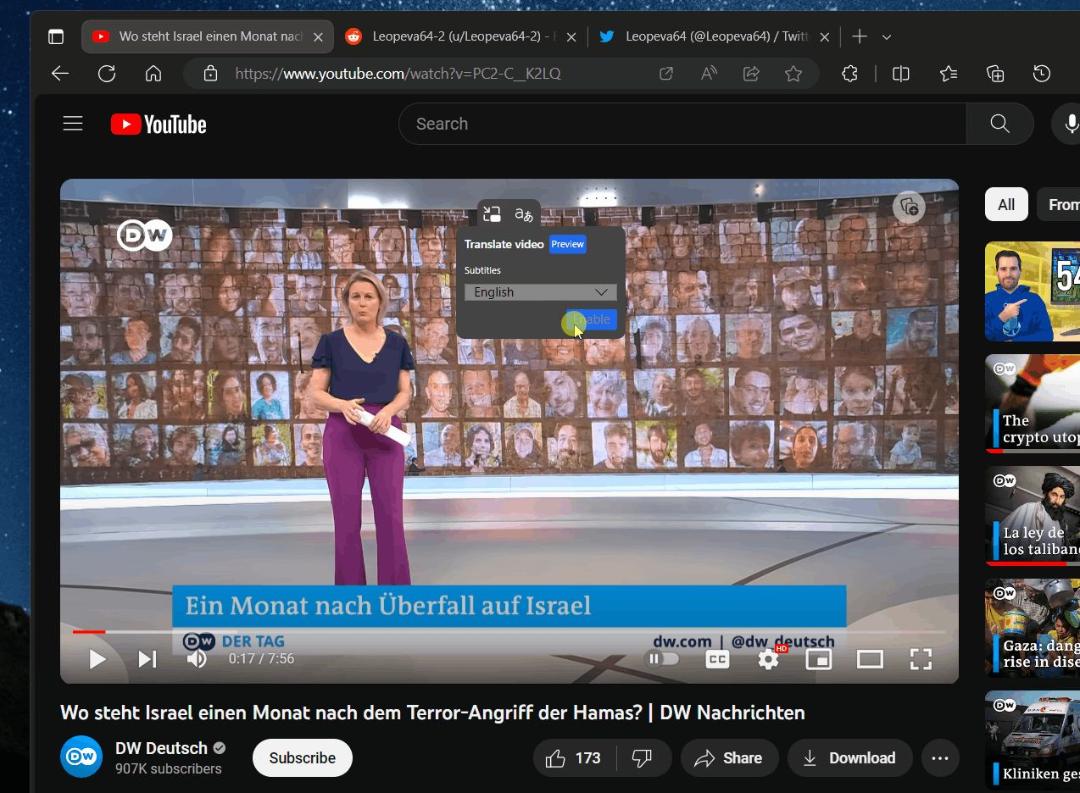Close the Twitter Leopeva64 tab
This screenshot has height=793, width=1080.
tap(824, 37)
